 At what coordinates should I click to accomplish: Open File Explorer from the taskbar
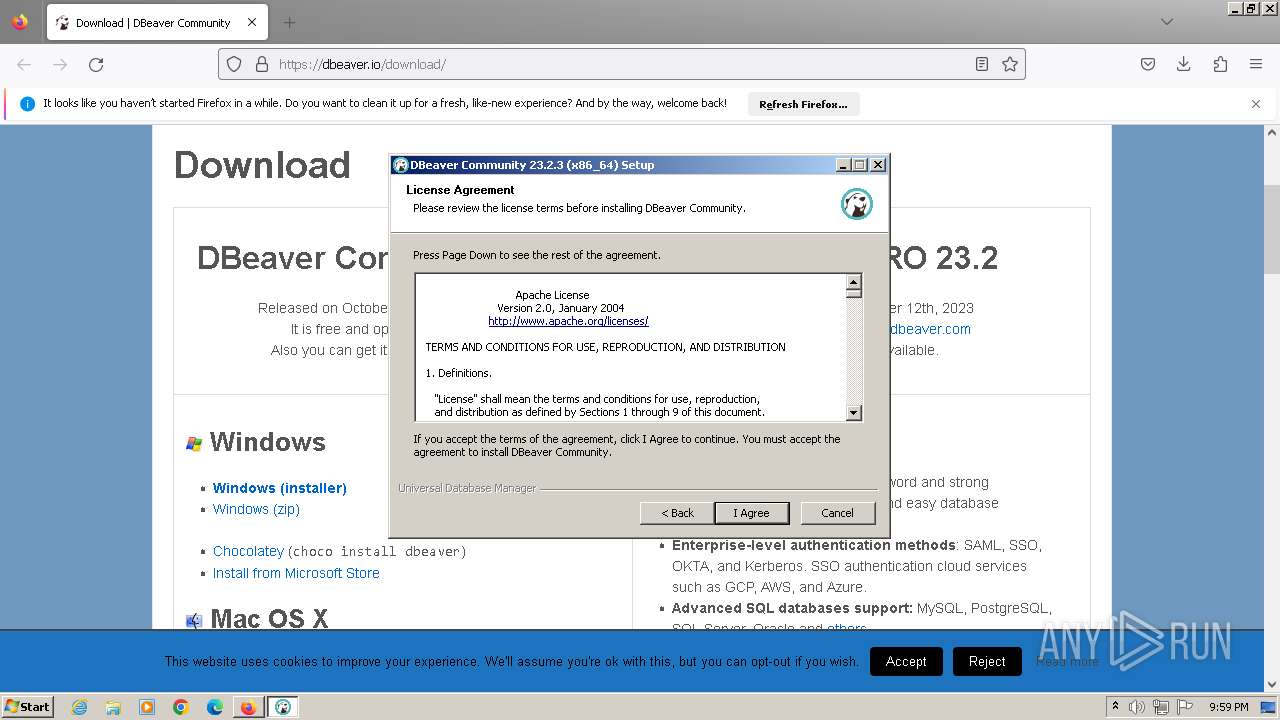pyautogui.click(x=113, y=707)
